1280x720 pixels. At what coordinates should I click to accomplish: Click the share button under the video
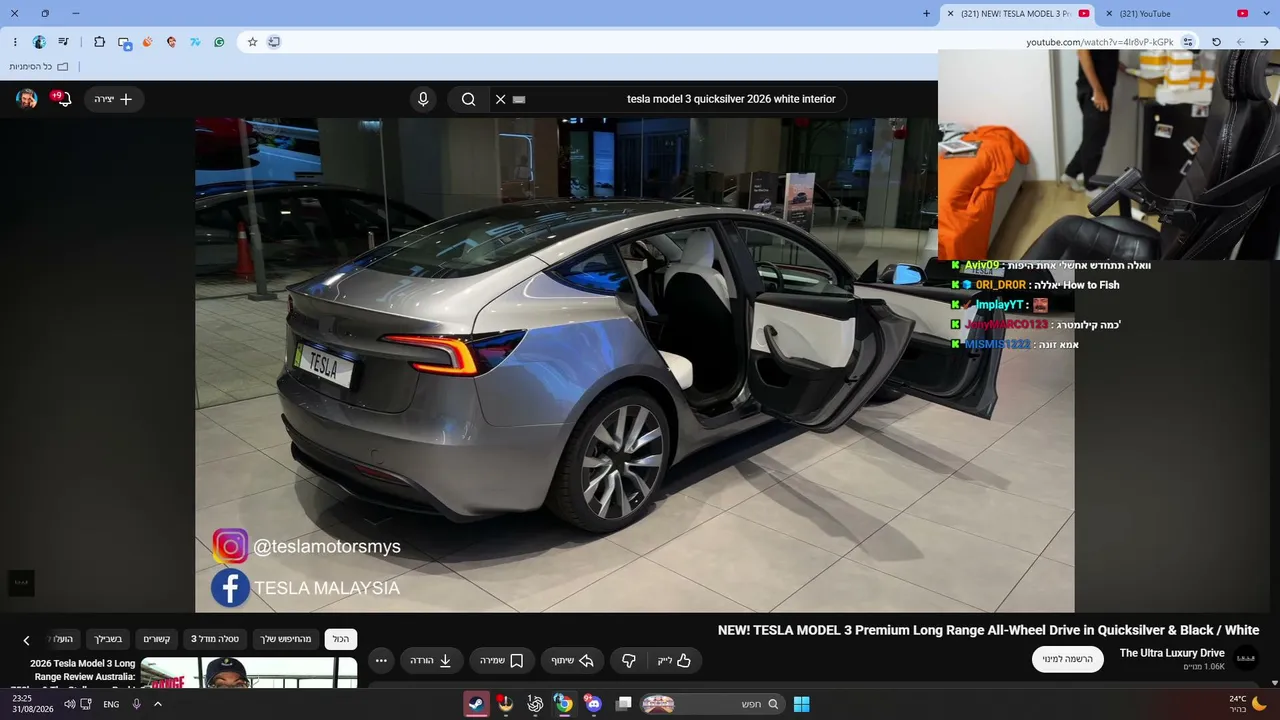pos(573,660)
